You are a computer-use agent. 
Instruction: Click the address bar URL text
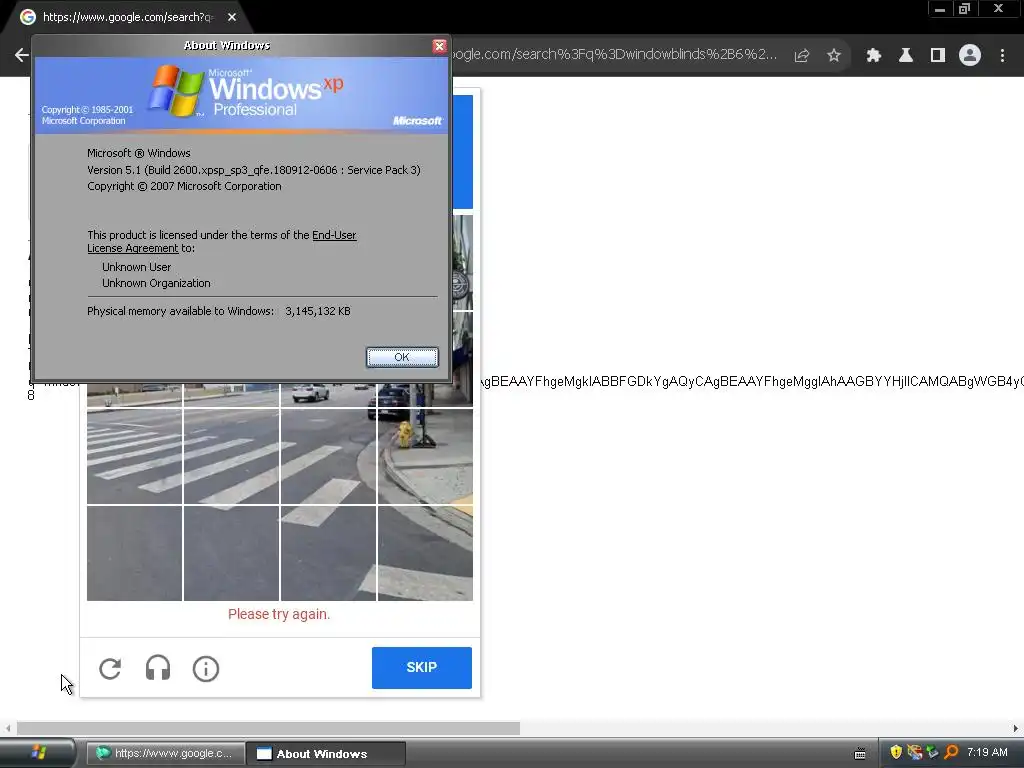pos(614,54)
